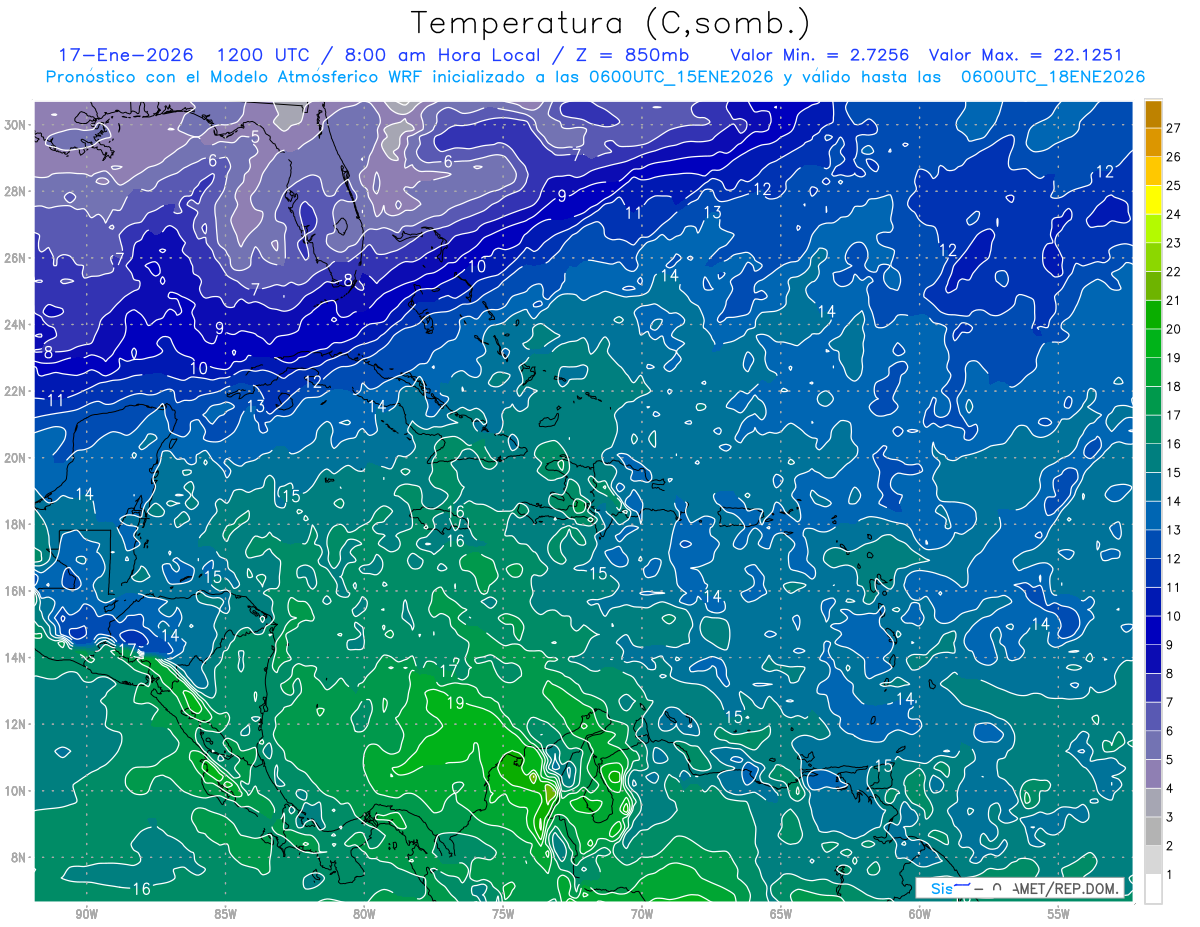Click the colorbar scale label '12'
The image size is (1200, 927).
[x=1174, y=559]
